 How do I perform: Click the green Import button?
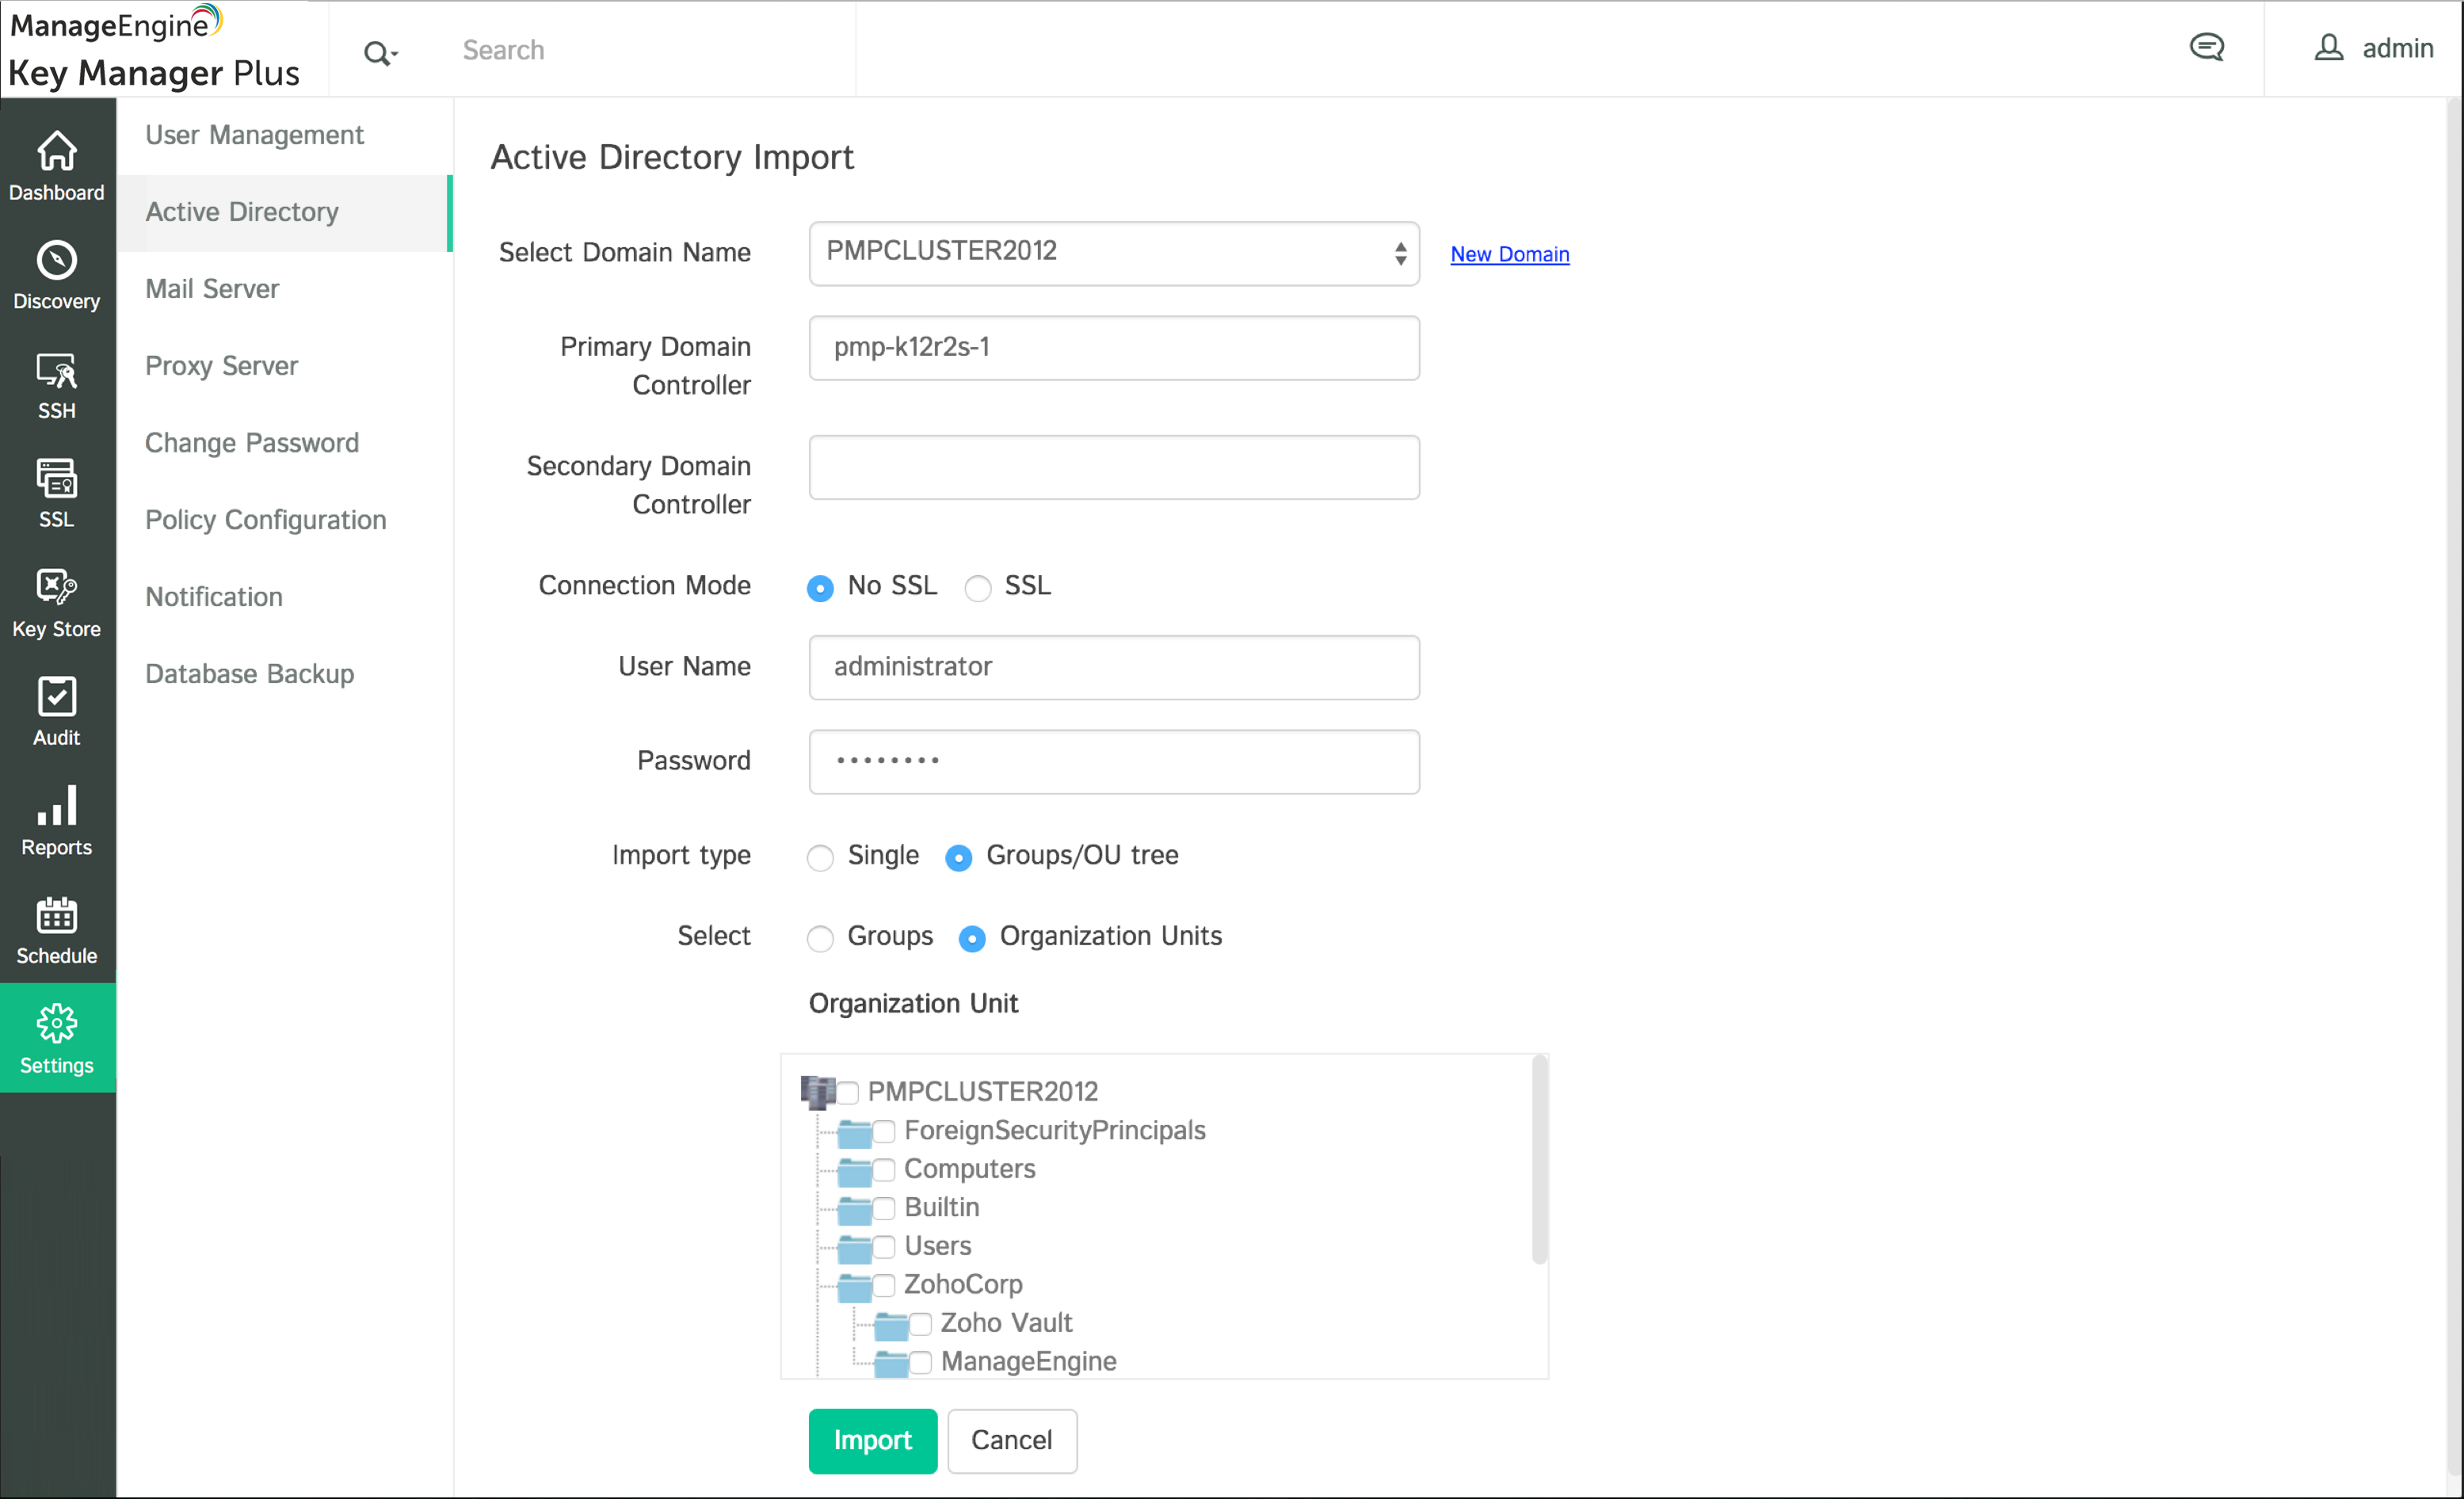pos(872,1440)
